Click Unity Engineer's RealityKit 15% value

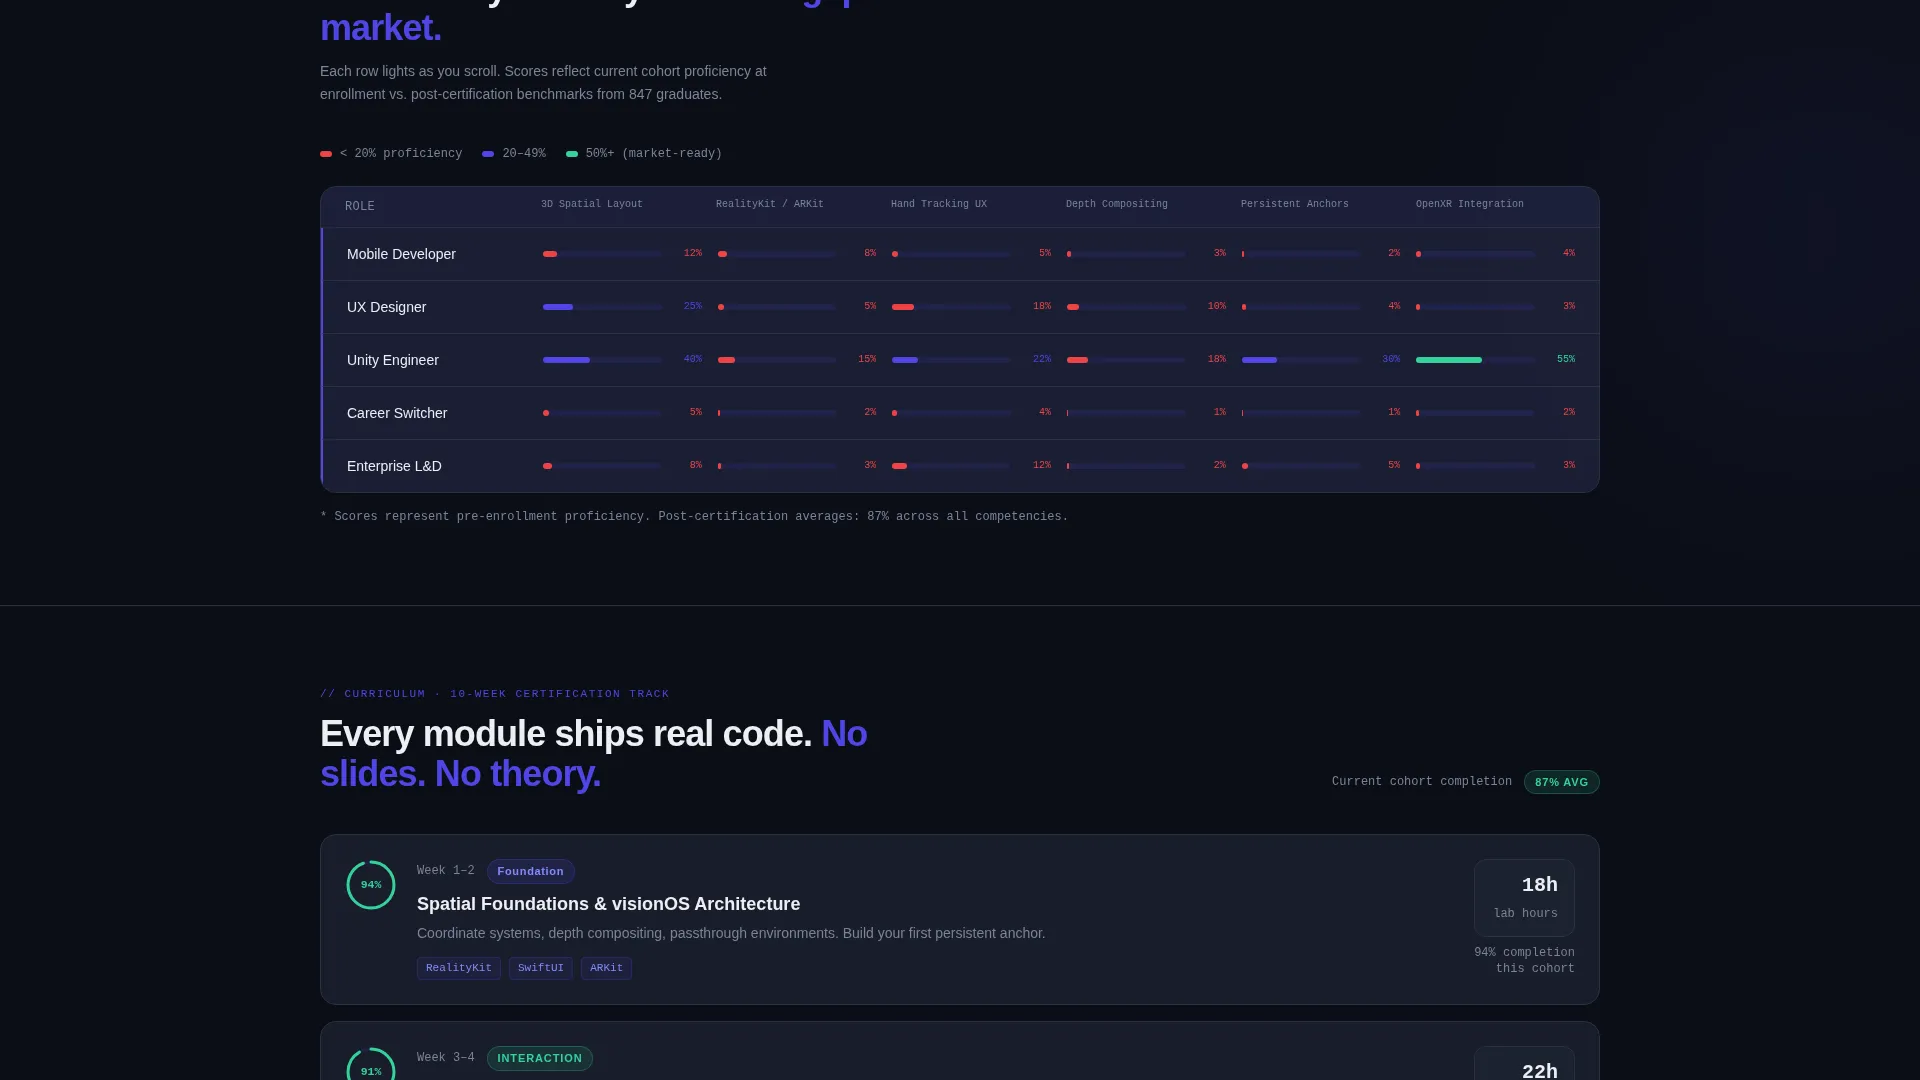867,360
